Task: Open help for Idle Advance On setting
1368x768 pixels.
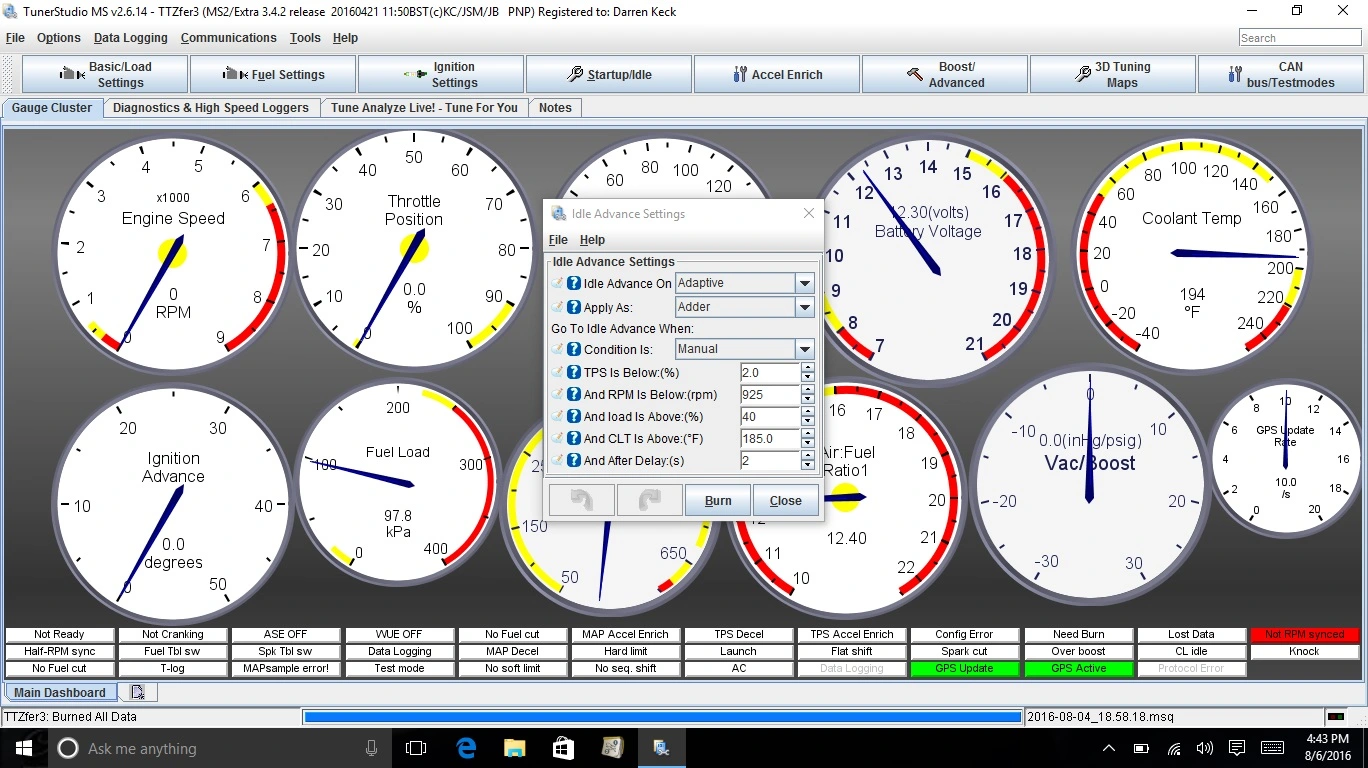Action: tap(574, 284)
